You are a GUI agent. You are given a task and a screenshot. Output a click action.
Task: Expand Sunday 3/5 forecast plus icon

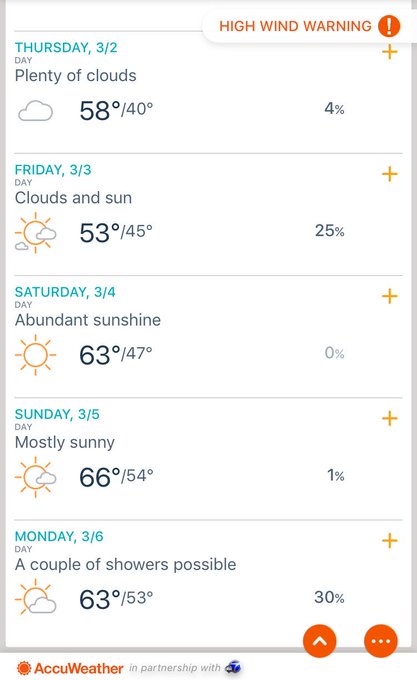389,418
